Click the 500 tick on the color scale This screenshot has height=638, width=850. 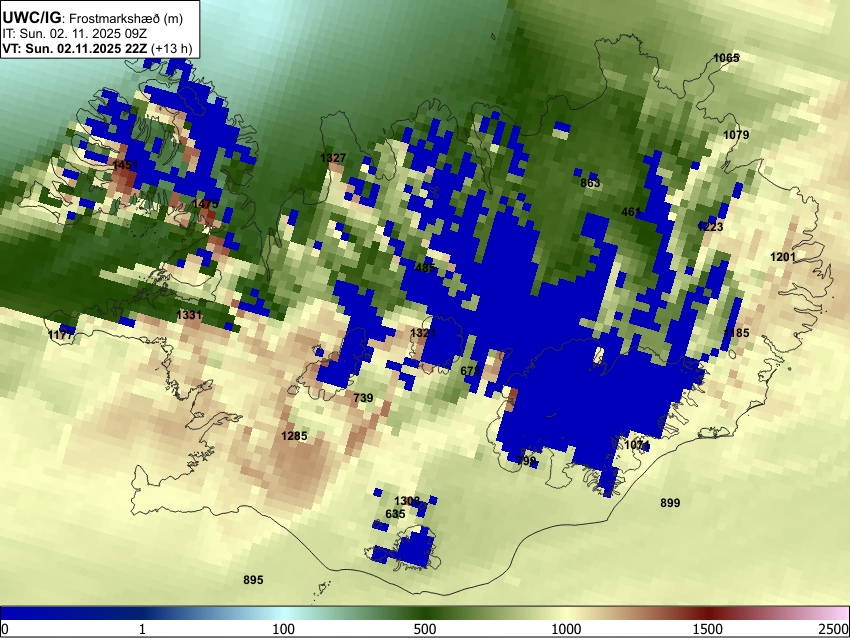coord(425,629)
